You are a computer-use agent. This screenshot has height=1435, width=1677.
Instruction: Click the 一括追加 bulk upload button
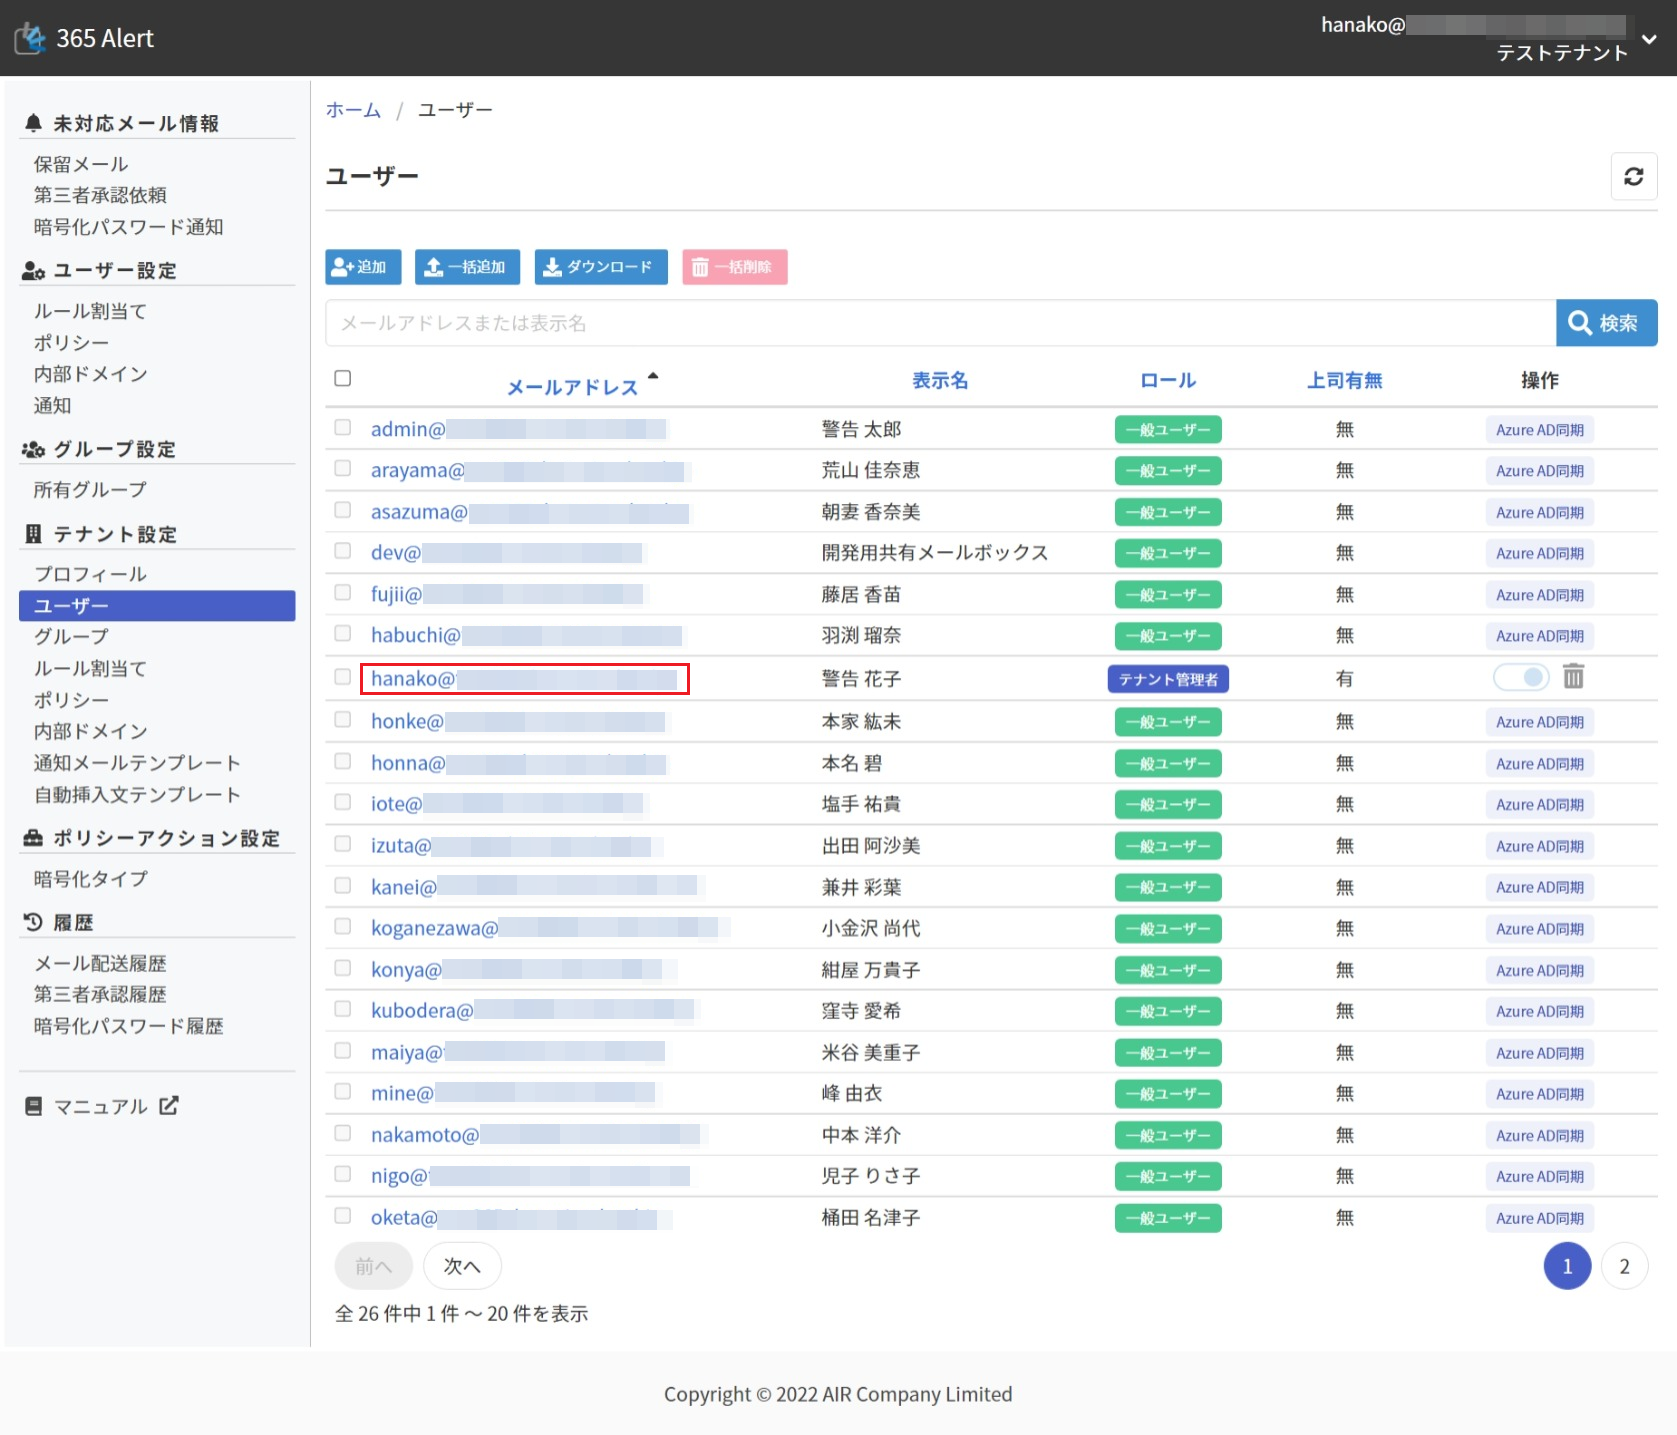(x=467, y=267)
